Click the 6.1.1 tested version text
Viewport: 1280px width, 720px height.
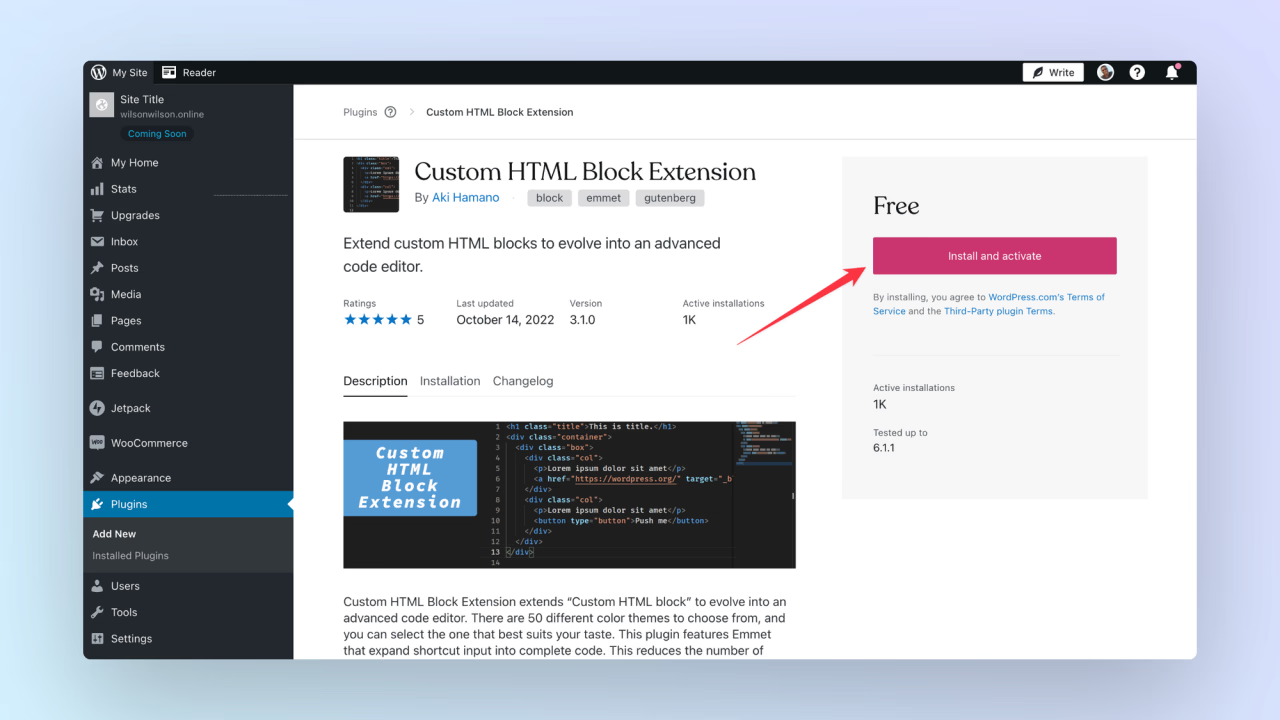click(884, 448)
